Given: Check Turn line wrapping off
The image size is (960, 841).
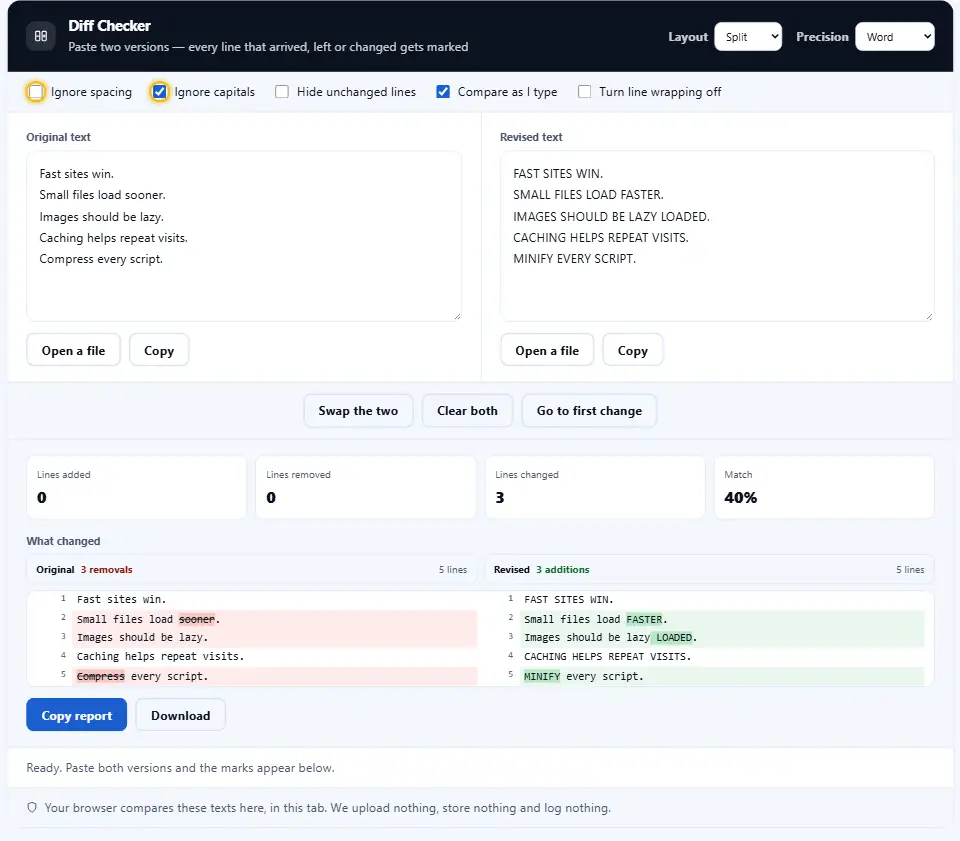Looking at the screenshot, I should click(x=585, y=92).
